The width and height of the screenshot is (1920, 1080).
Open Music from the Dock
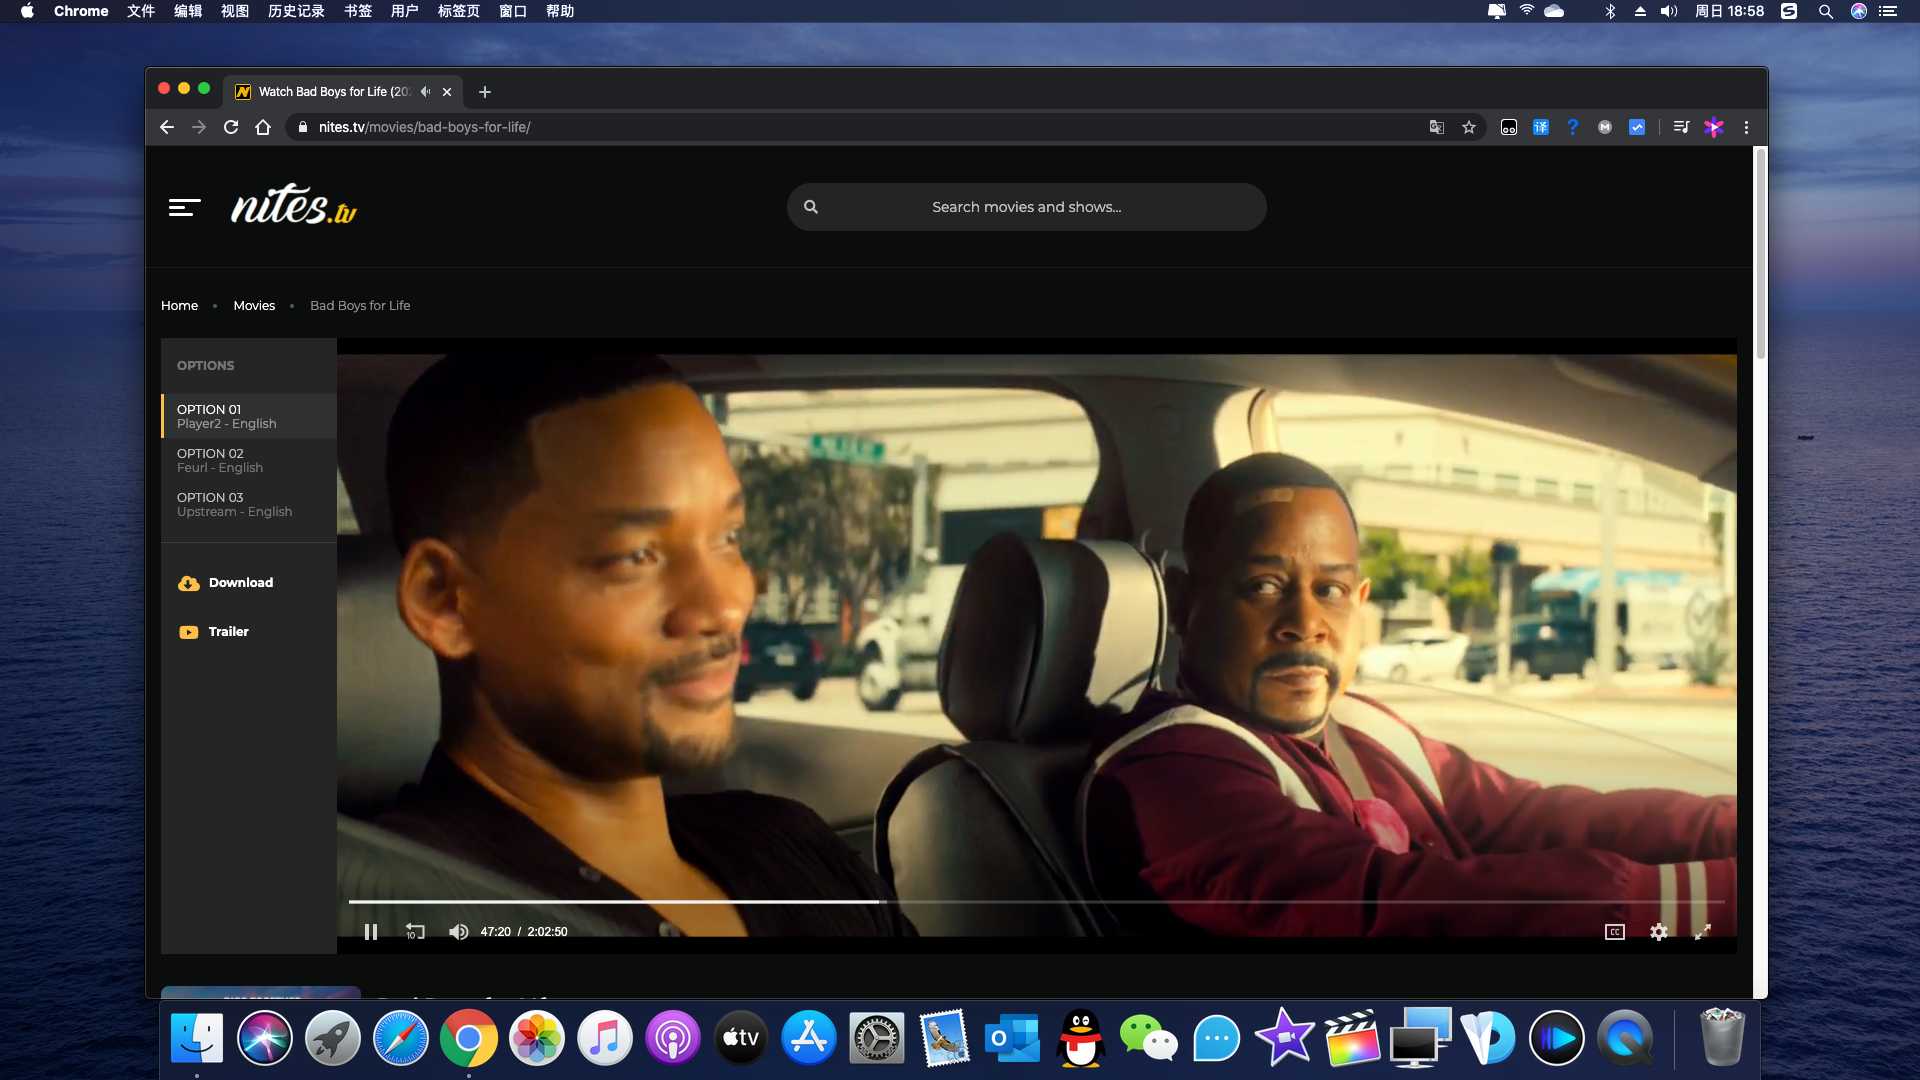pyautogui.click(x=605, y=1038)
